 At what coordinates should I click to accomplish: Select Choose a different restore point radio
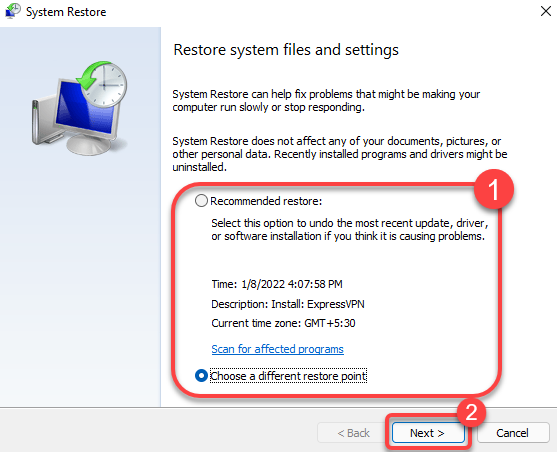click(201, 376)
